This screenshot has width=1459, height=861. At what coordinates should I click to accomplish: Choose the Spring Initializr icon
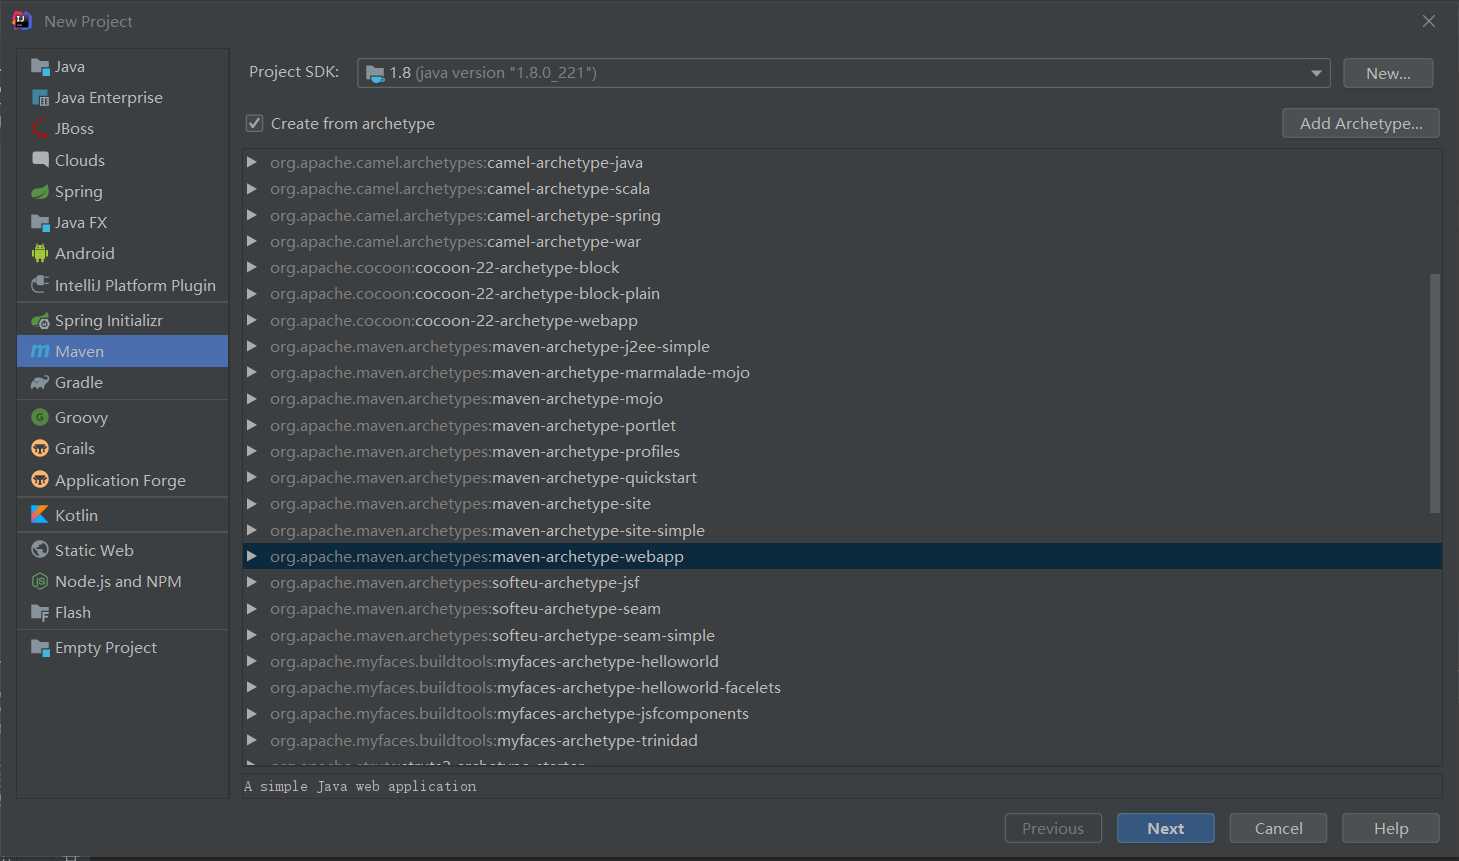[40, 321]
